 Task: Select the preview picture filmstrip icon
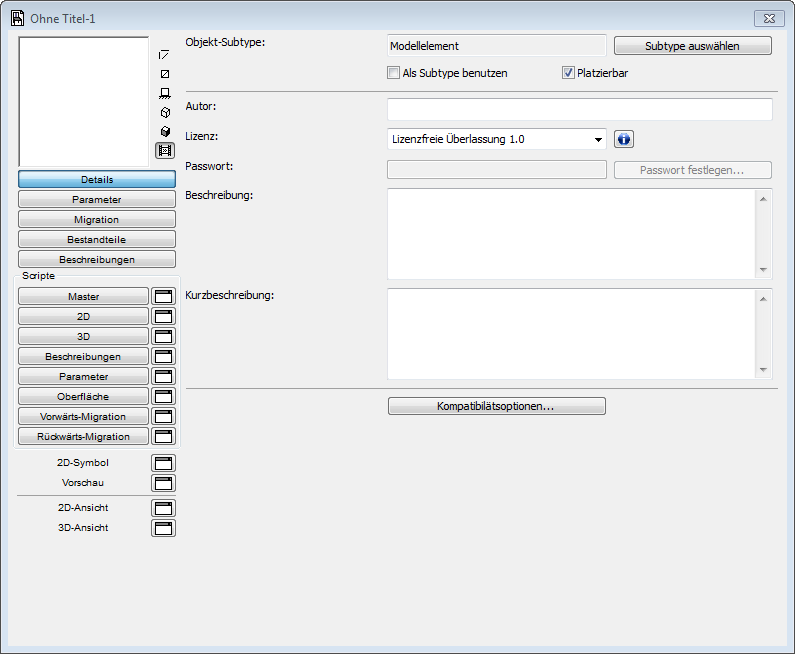165,151
